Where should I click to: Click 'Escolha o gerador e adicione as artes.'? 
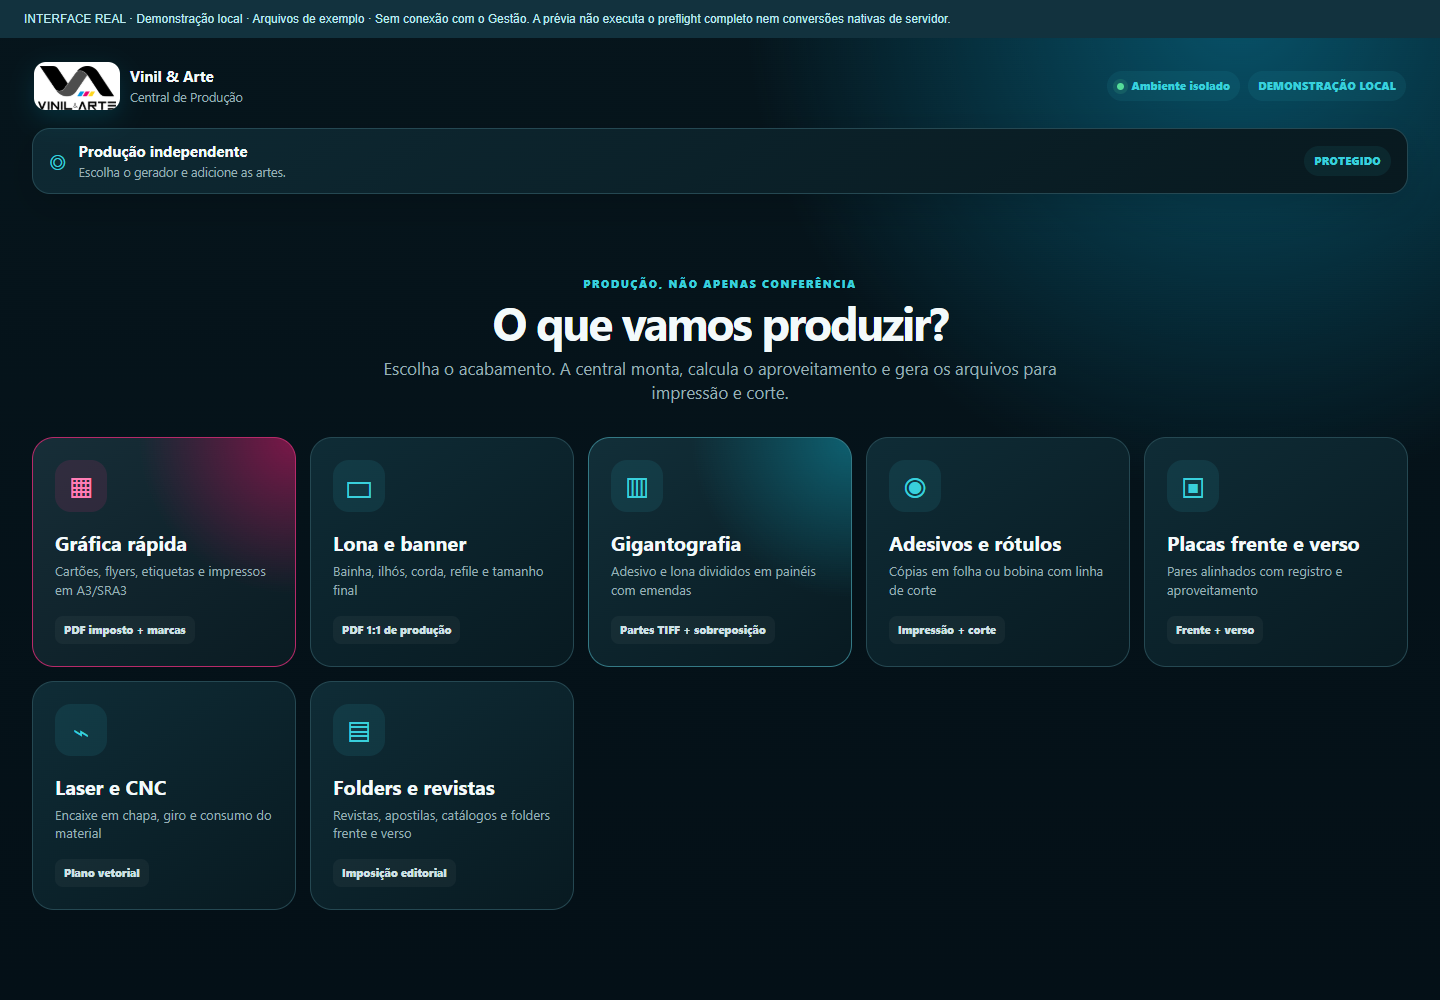[x=182, y=173]
